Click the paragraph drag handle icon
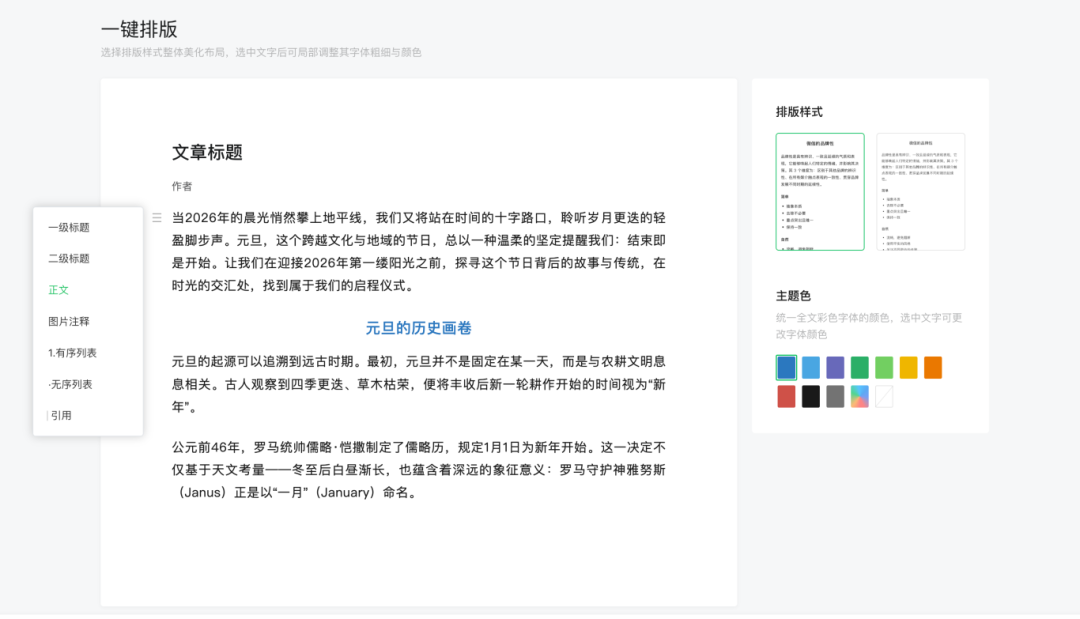This screenshot has width=1080, height=619. pyautogui.click(x=157, y=217)
